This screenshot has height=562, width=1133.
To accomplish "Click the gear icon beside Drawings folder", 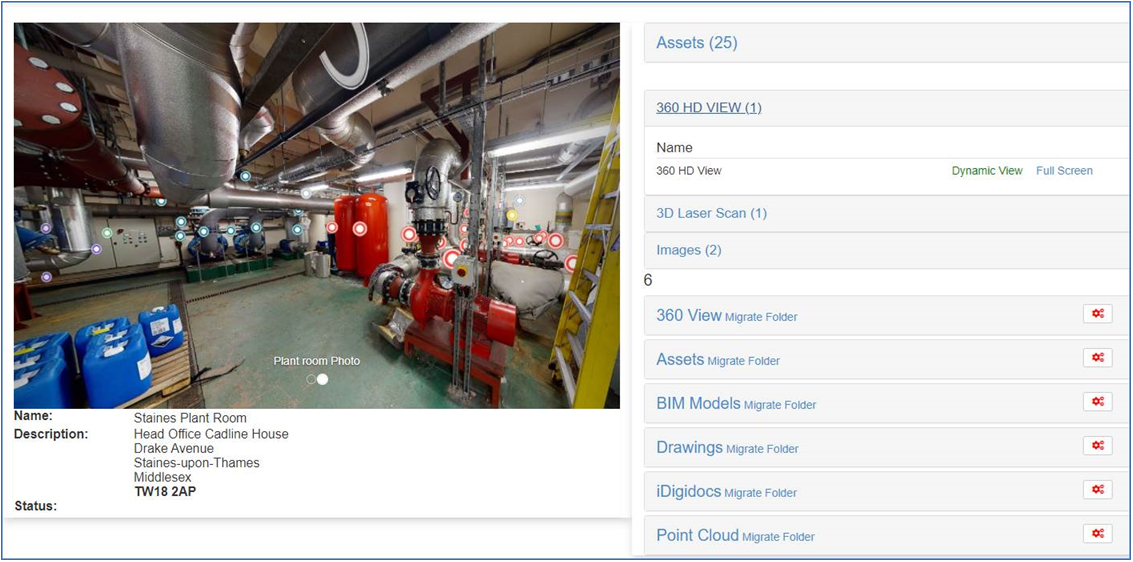I will (1098, 446).
